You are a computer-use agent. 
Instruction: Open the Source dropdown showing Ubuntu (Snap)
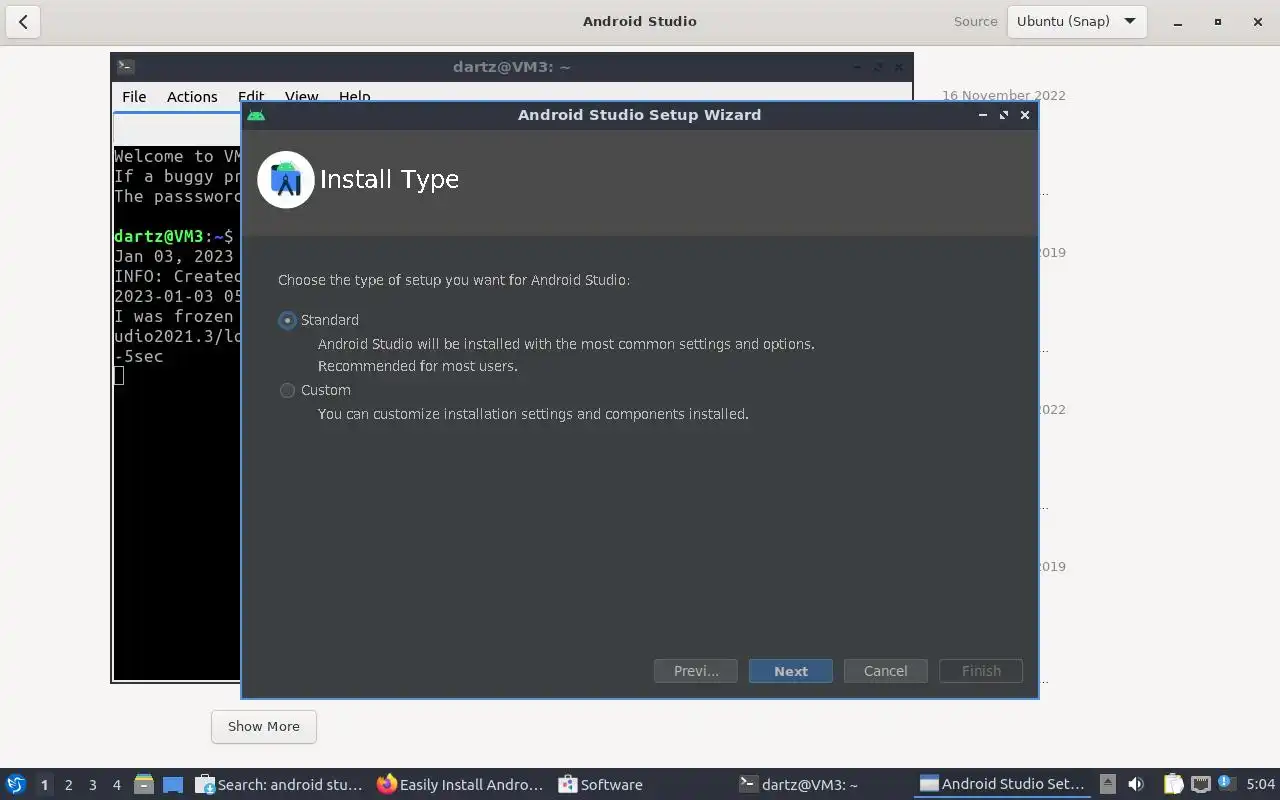1076,21
